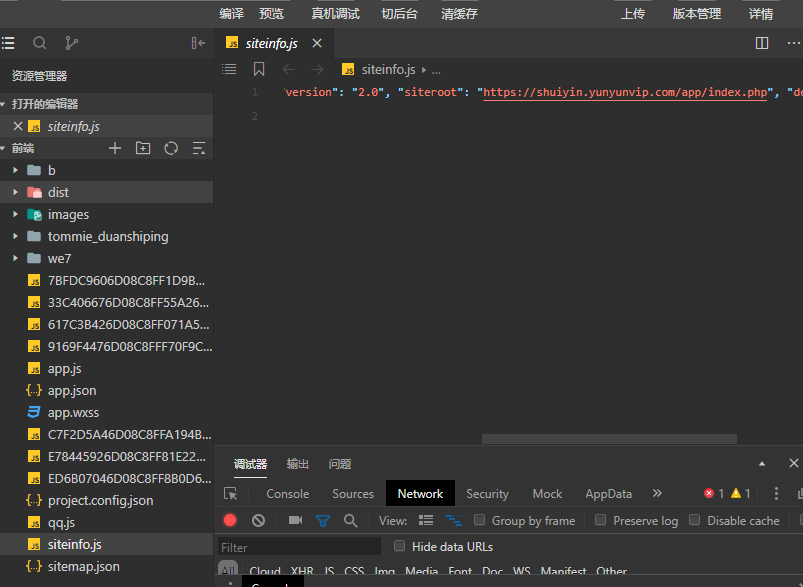Click the network search magnifier icon
Viewport: 803px width, 587px height.
coord(351,521)
